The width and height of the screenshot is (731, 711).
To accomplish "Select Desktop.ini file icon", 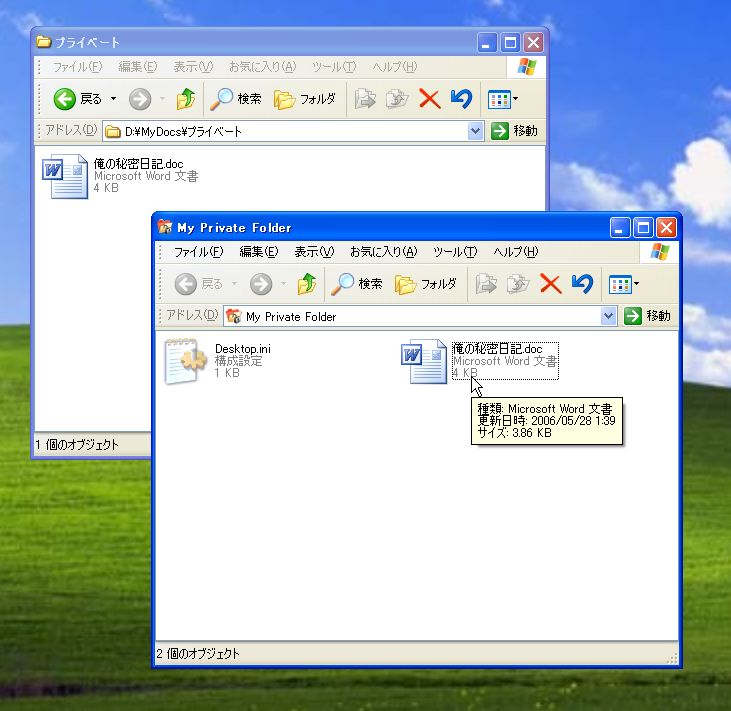I will pos(185,361).
